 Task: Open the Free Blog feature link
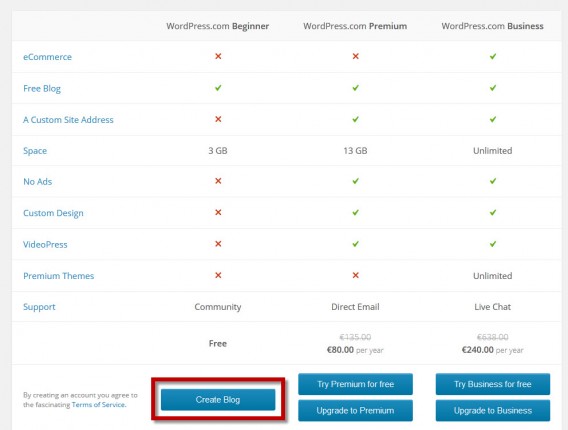(42, 89)
